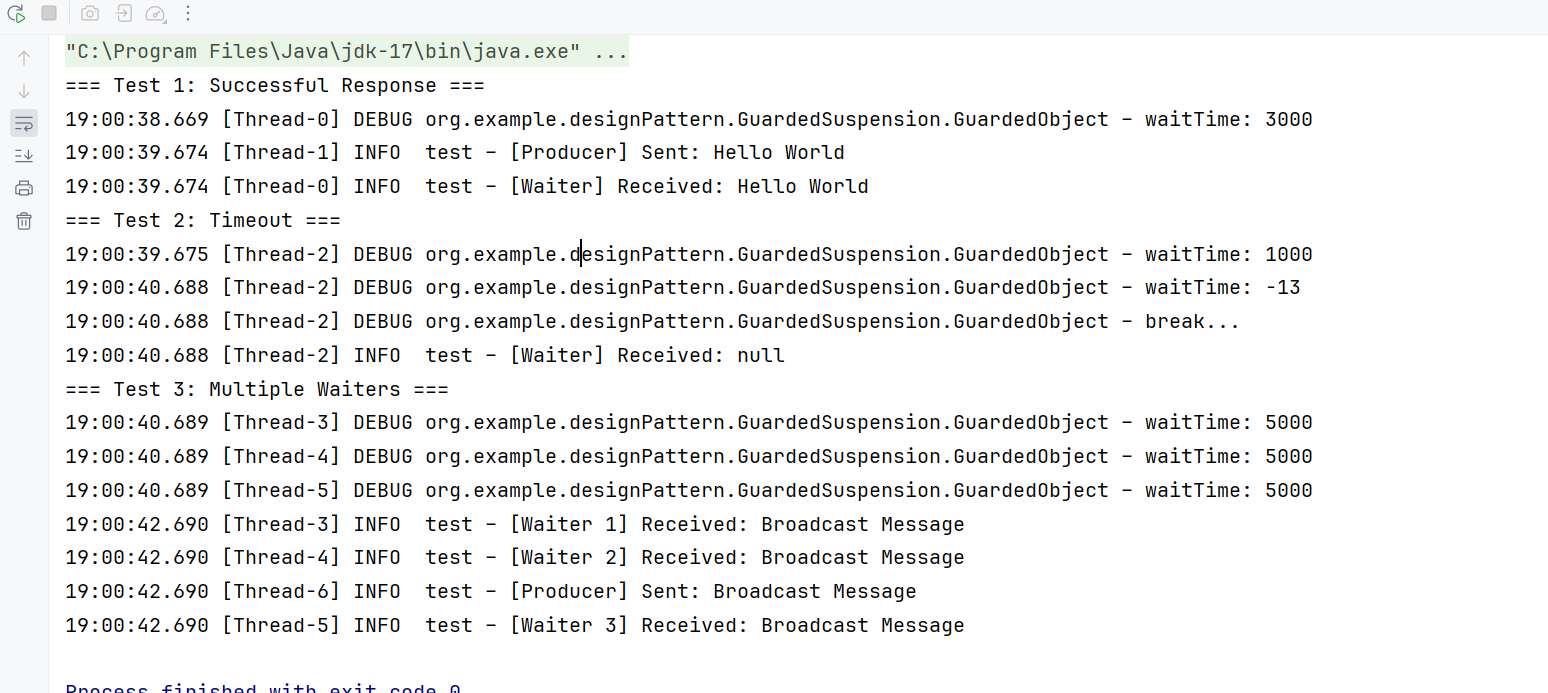The width and height of the screenshot is (1548, 693).
Task: Click the Stop process square icon
Action: [x=49, y=13]
